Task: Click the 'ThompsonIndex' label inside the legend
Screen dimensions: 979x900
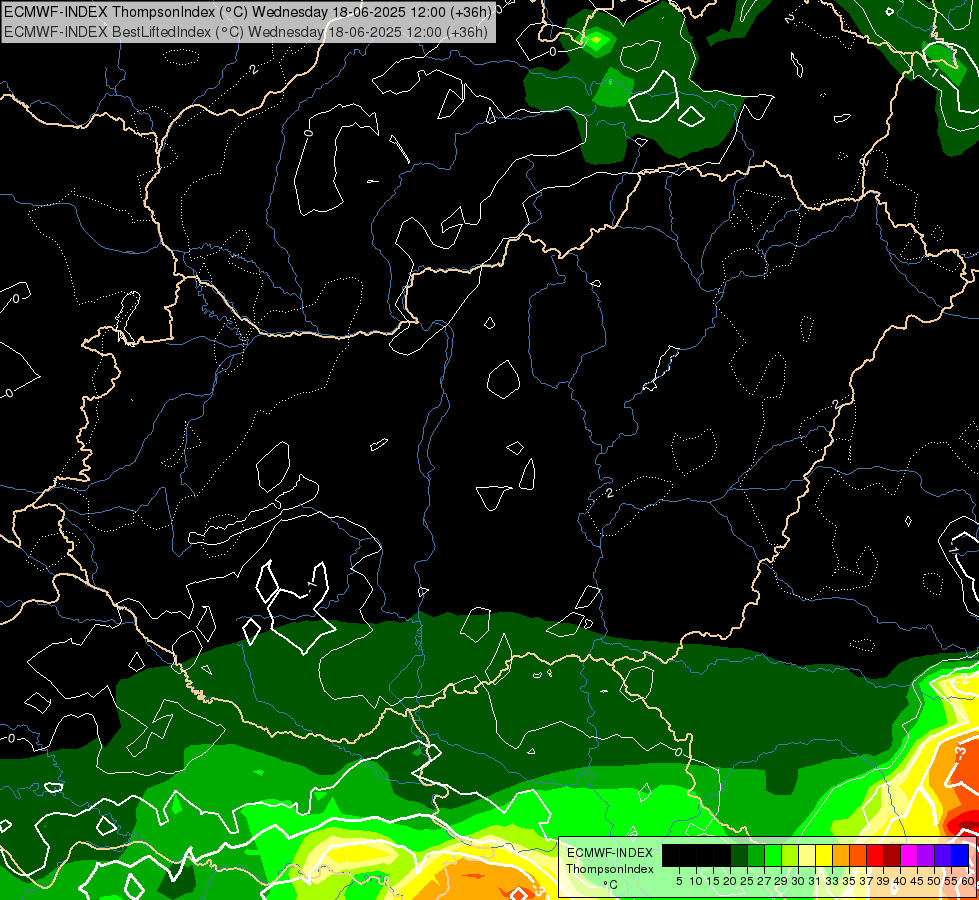Action: click(x=610, y=869)
